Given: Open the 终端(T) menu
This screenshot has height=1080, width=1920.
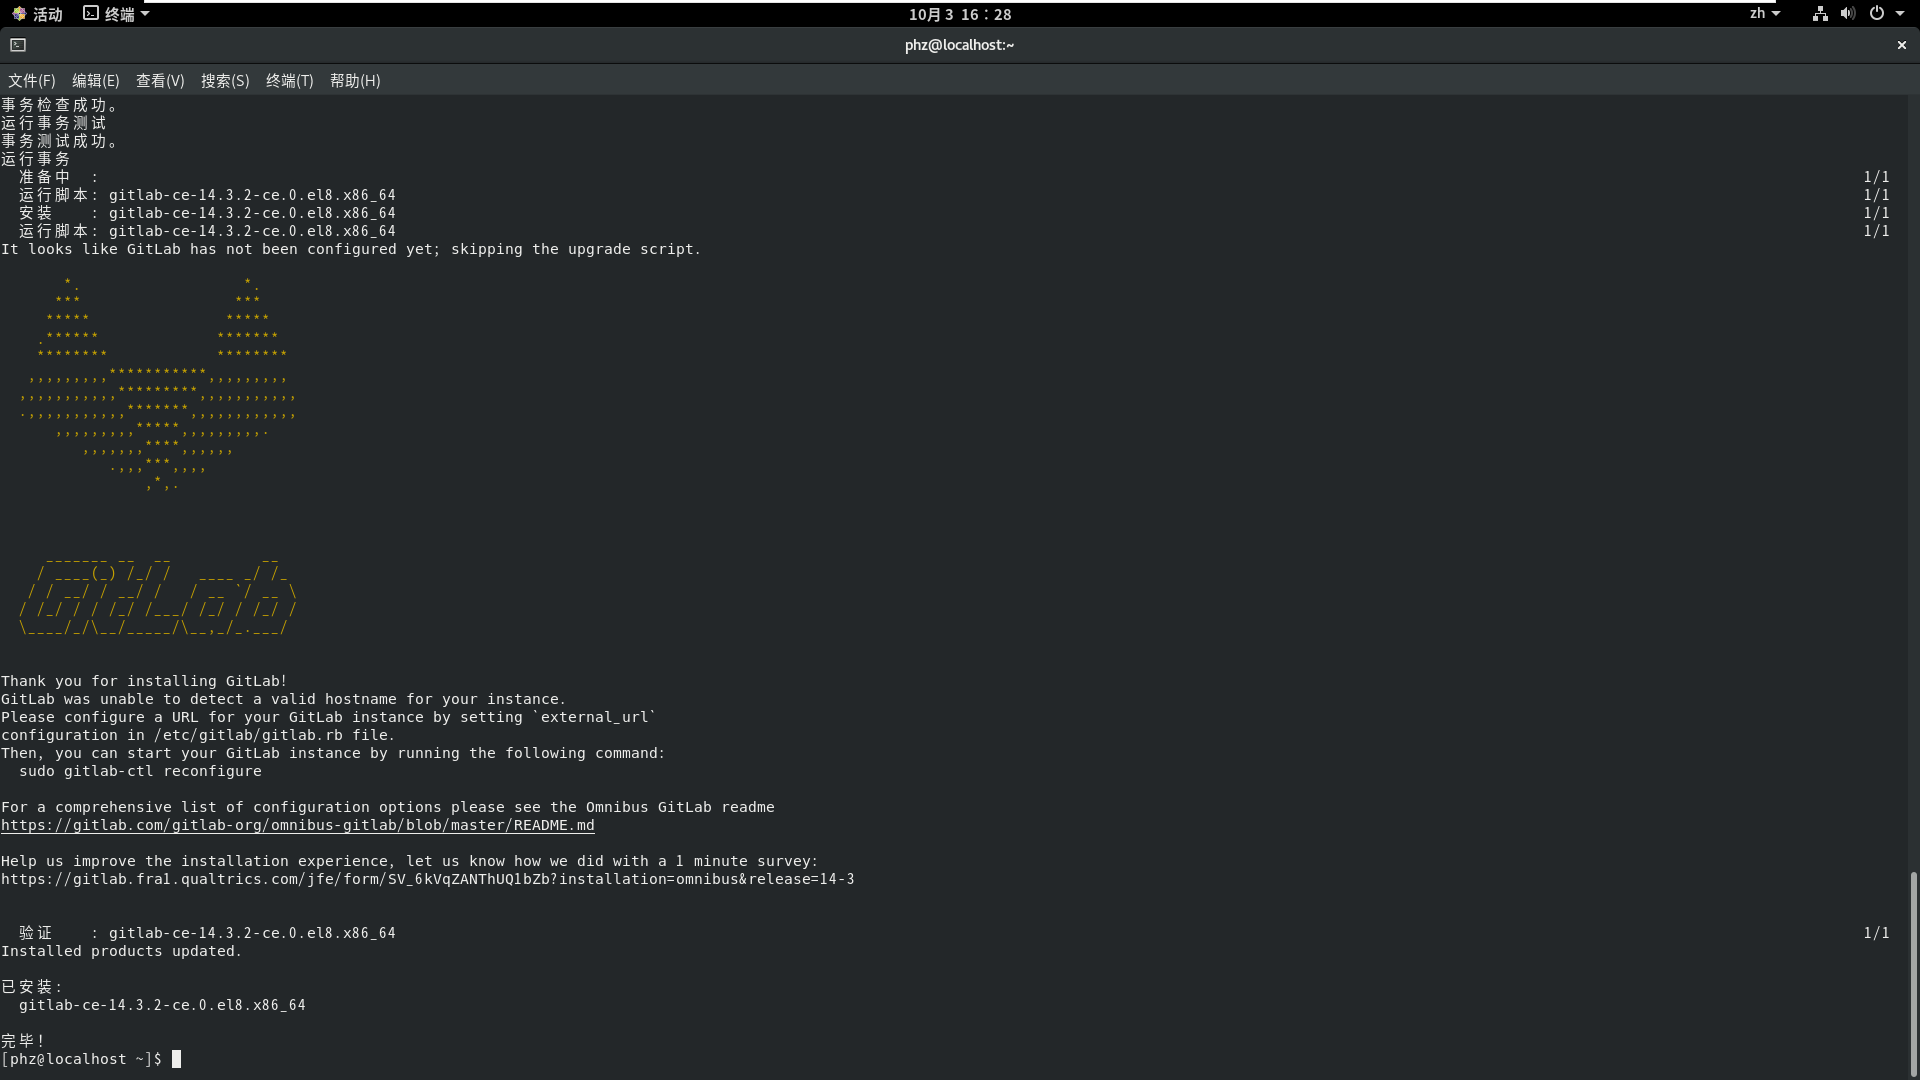Looking at the screenshot, I should pyautogui.click(x=289, y=81).
